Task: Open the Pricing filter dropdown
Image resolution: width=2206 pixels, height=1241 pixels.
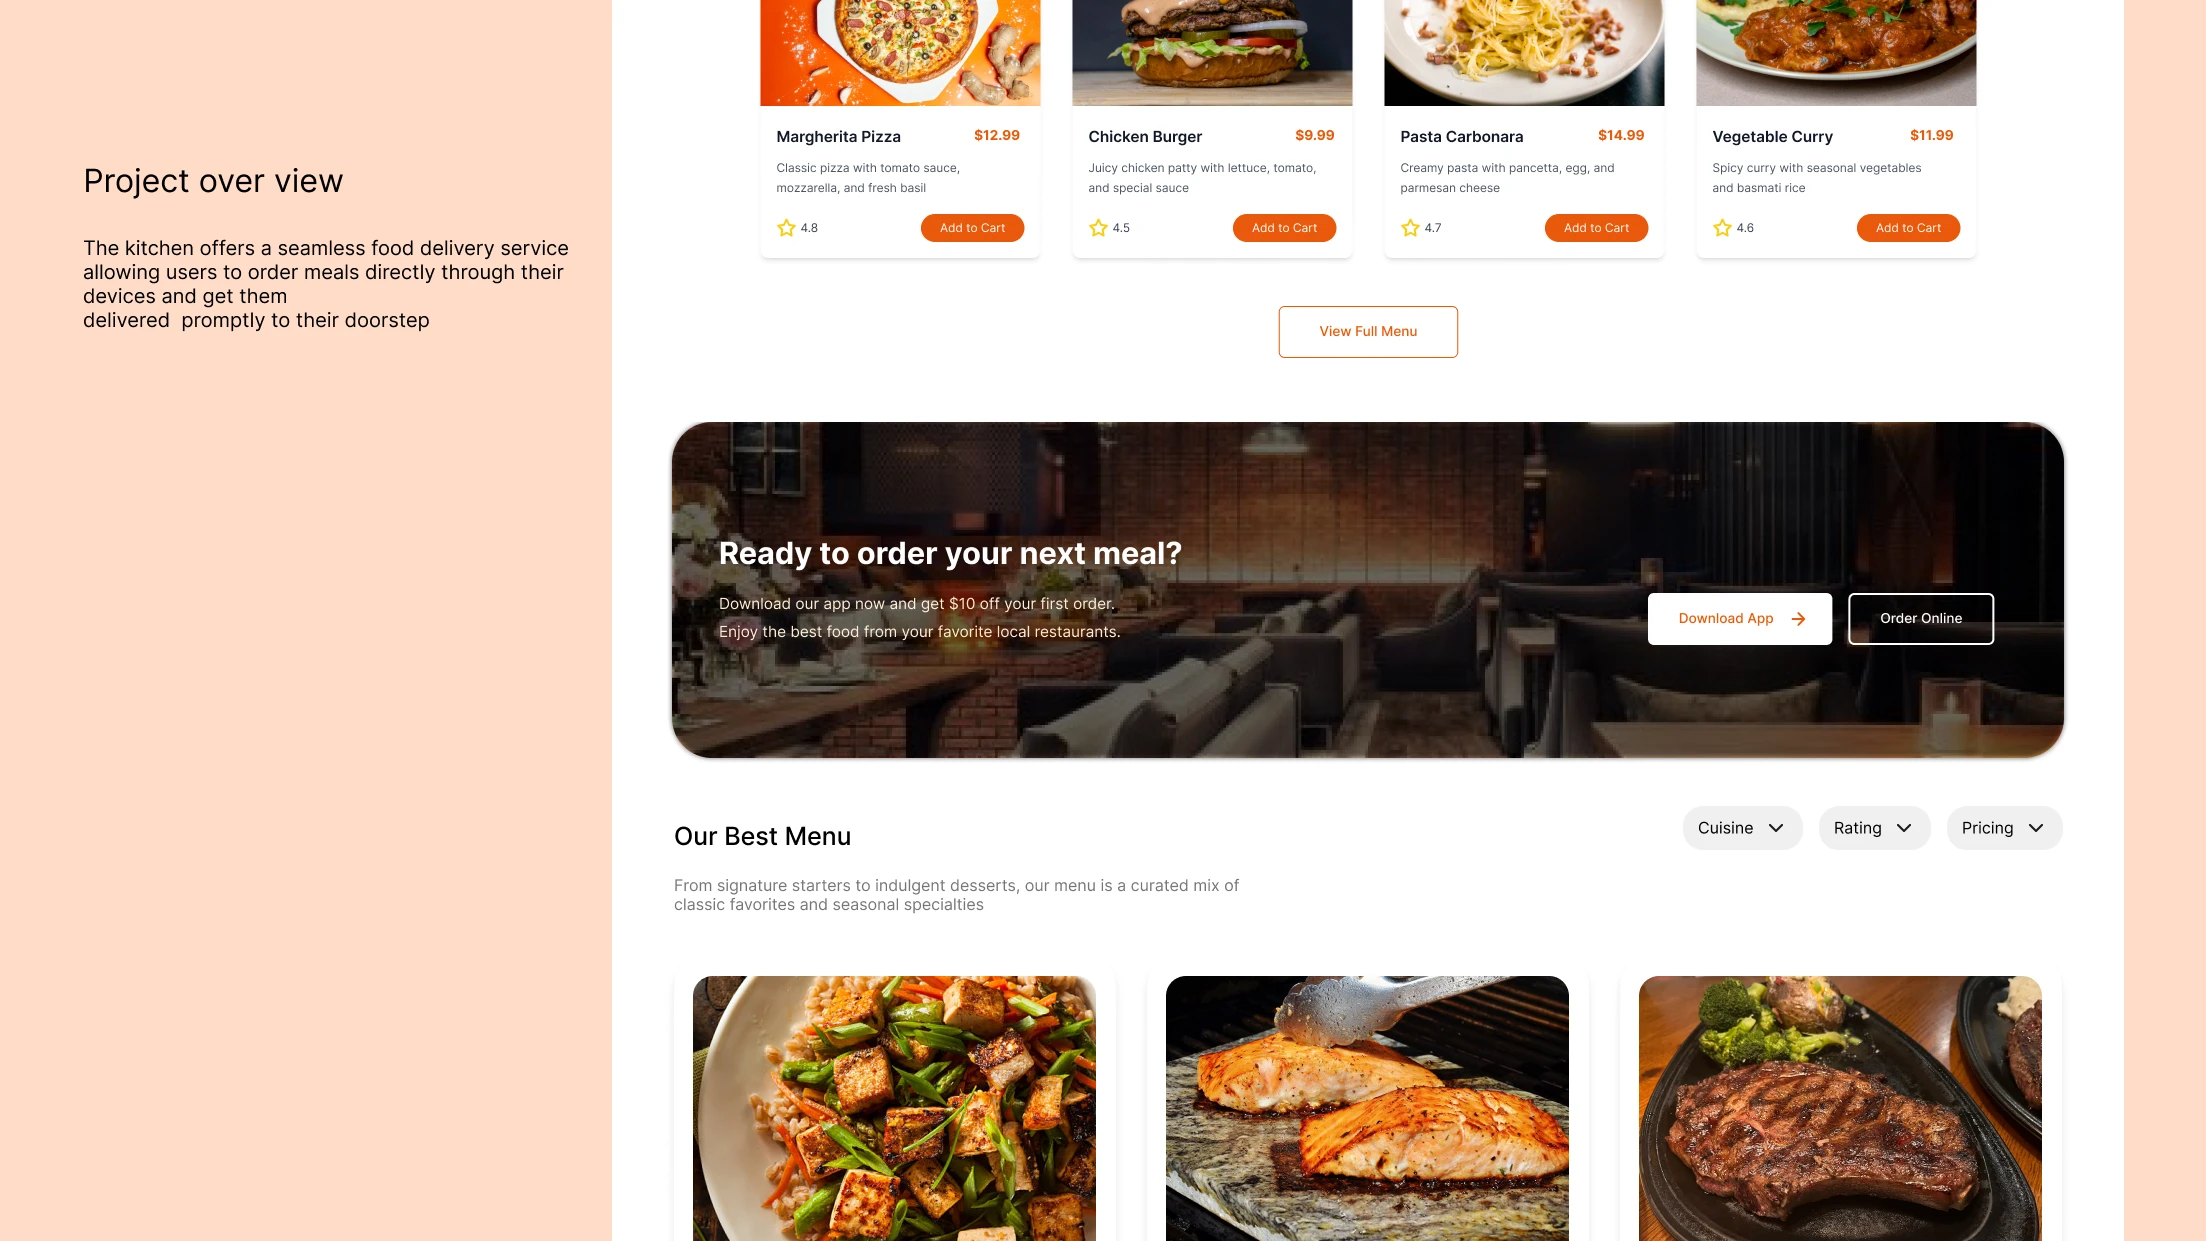Action: click(2004, 828)
